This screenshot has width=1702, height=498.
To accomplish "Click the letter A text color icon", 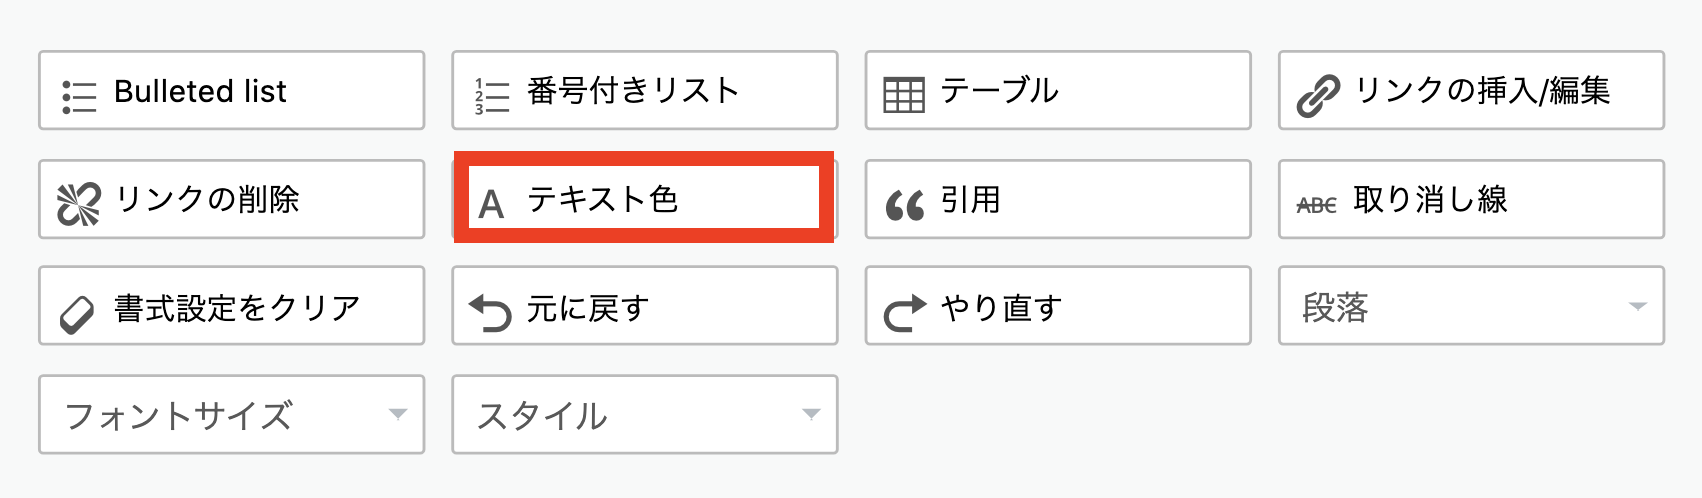I will (491, 205).
